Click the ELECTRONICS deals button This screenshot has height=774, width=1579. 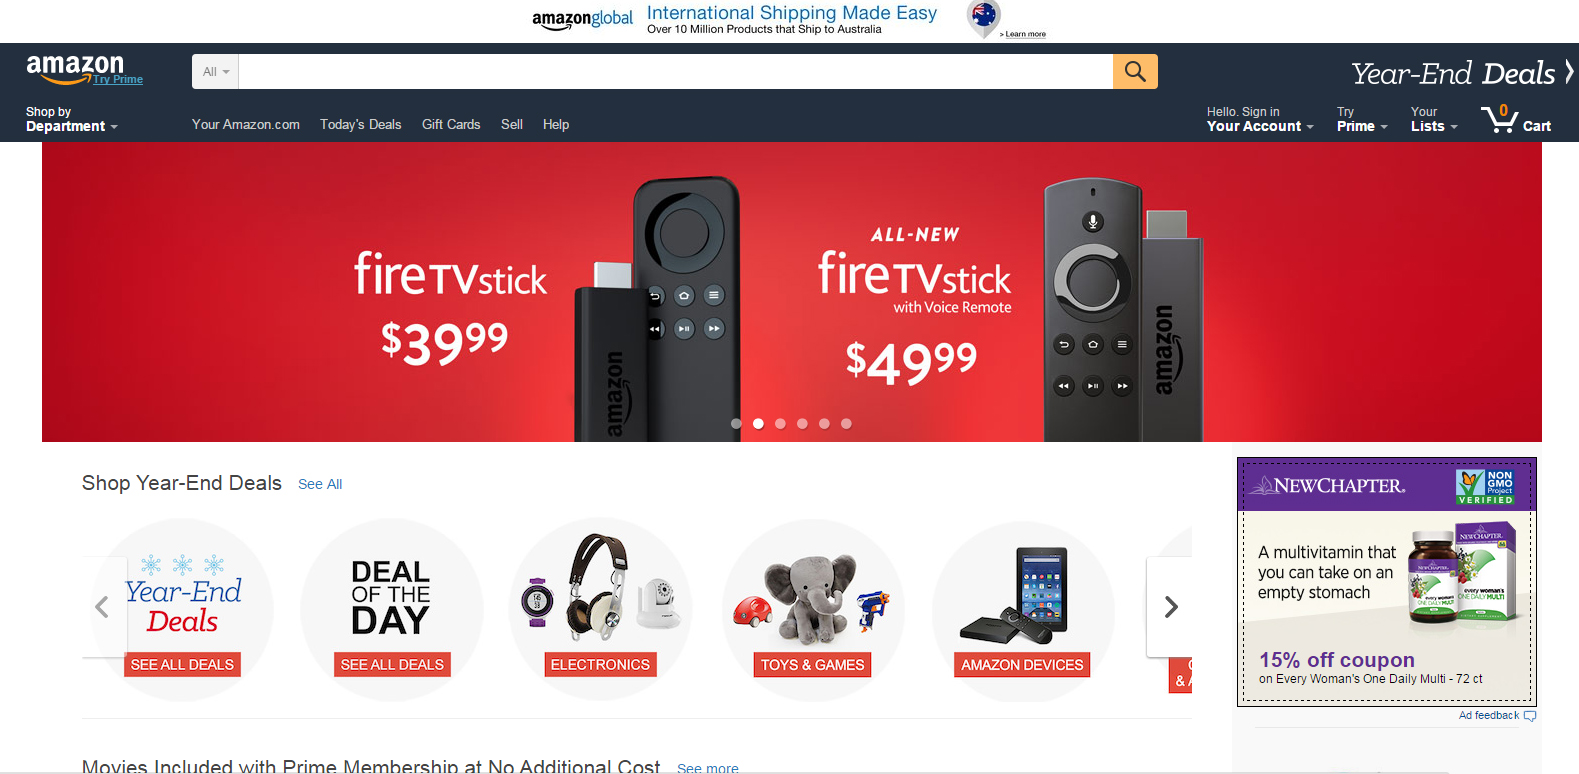pyautogui.click(x=600, y=665)
